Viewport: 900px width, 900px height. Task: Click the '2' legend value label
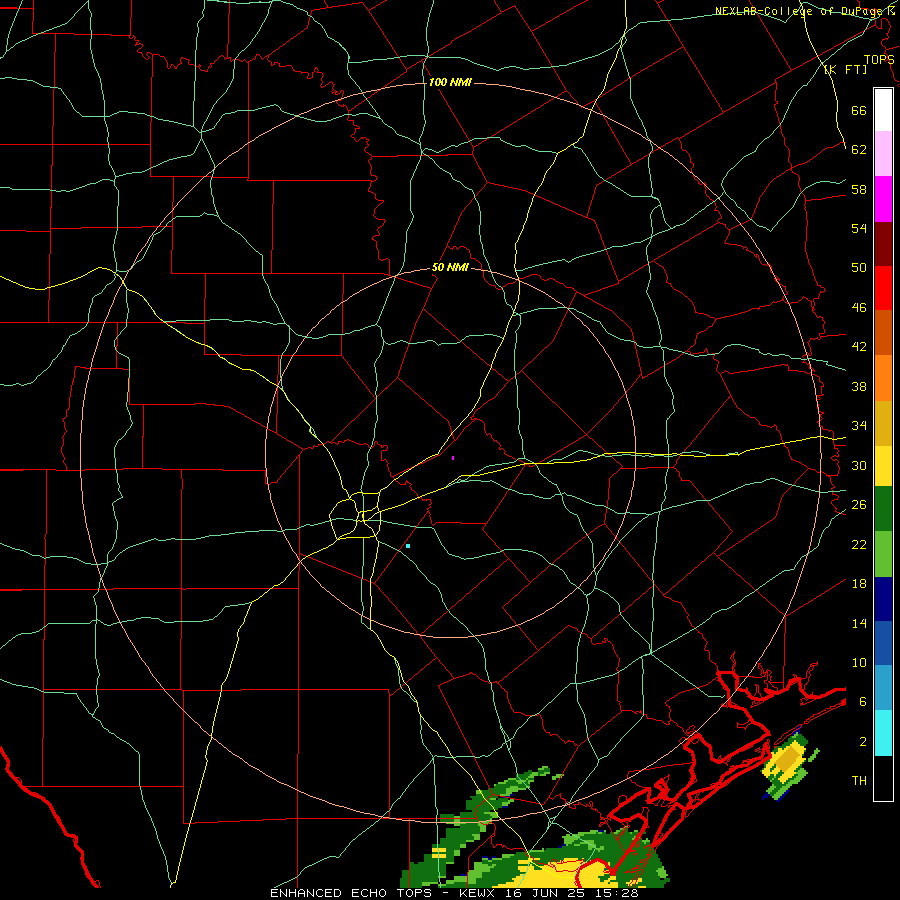coord(863,742)
